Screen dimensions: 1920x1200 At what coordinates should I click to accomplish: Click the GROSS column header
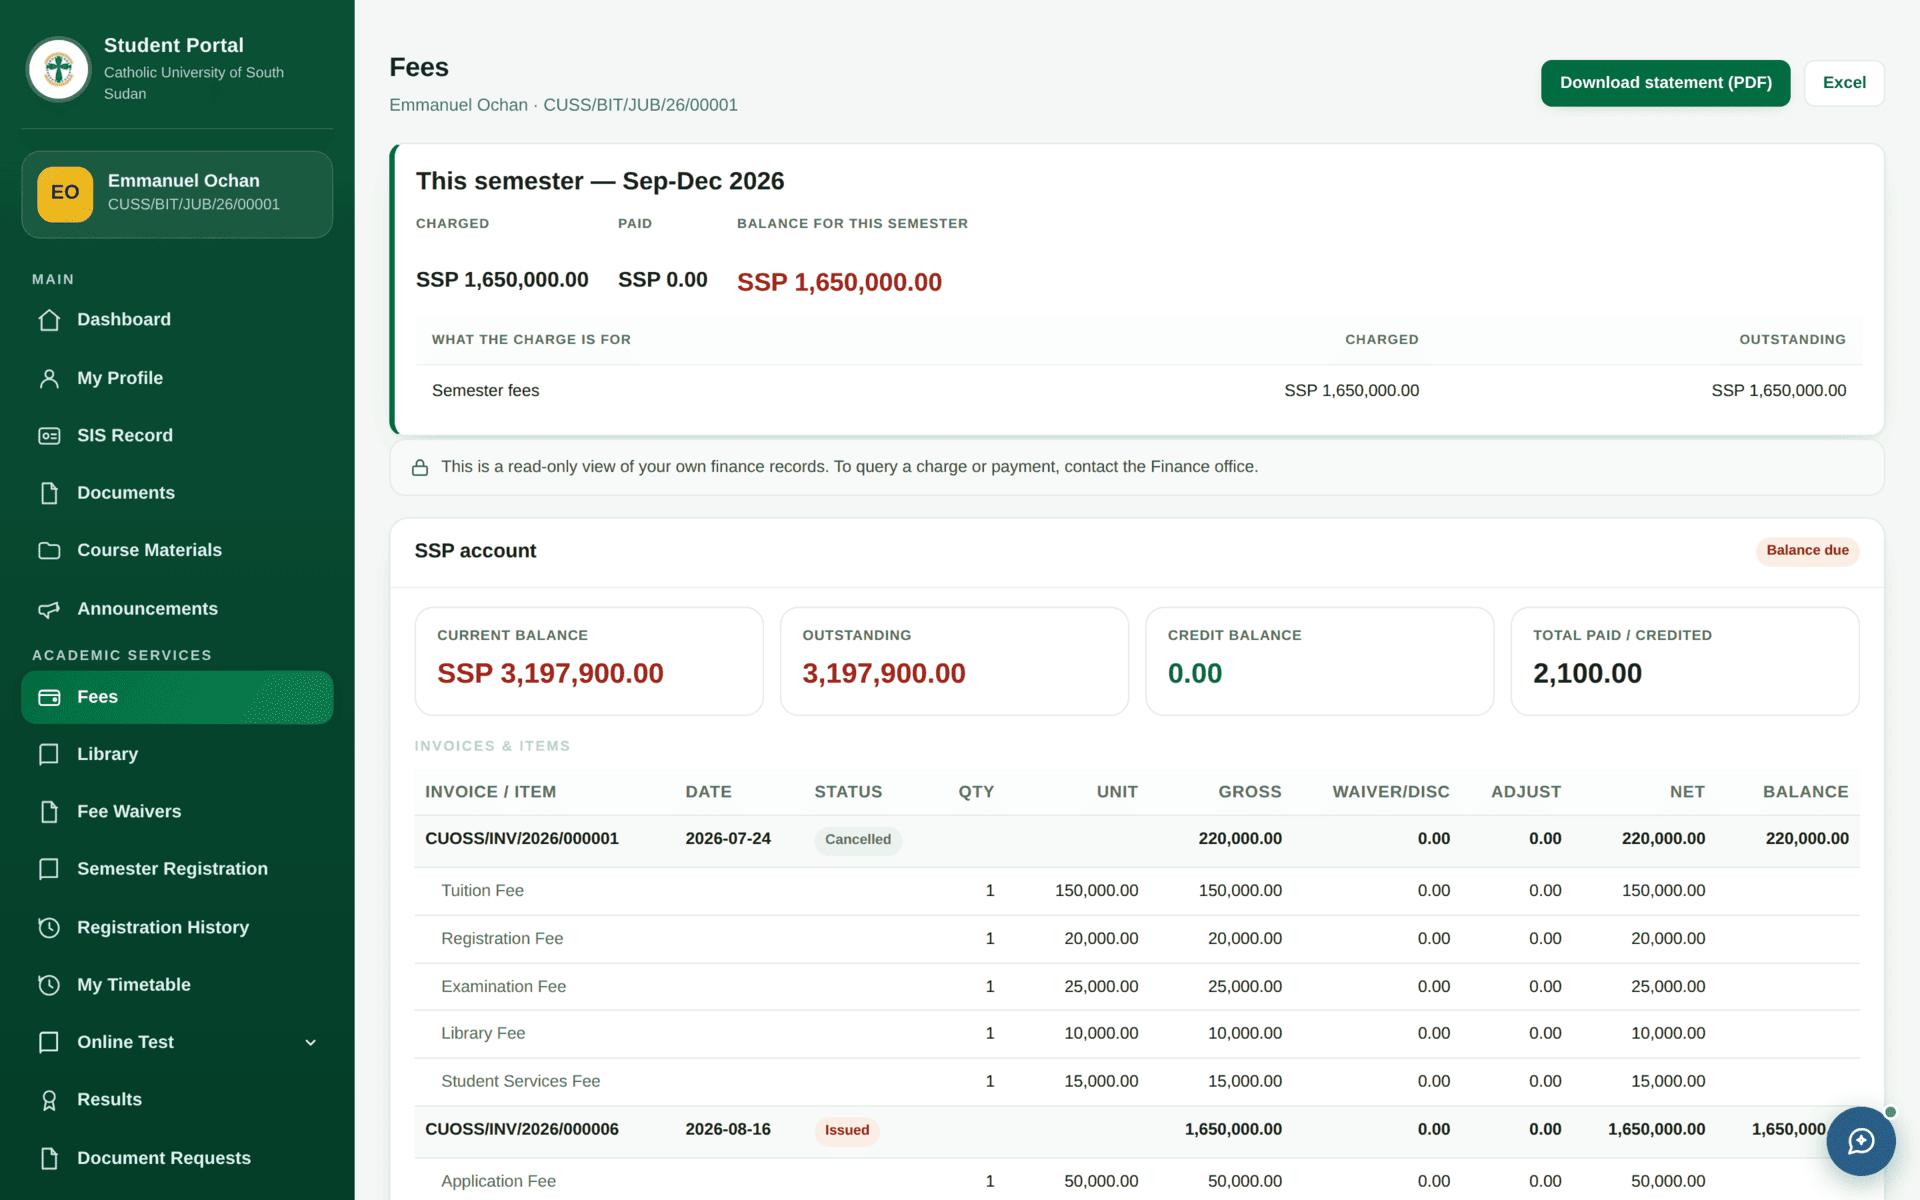1249,792
